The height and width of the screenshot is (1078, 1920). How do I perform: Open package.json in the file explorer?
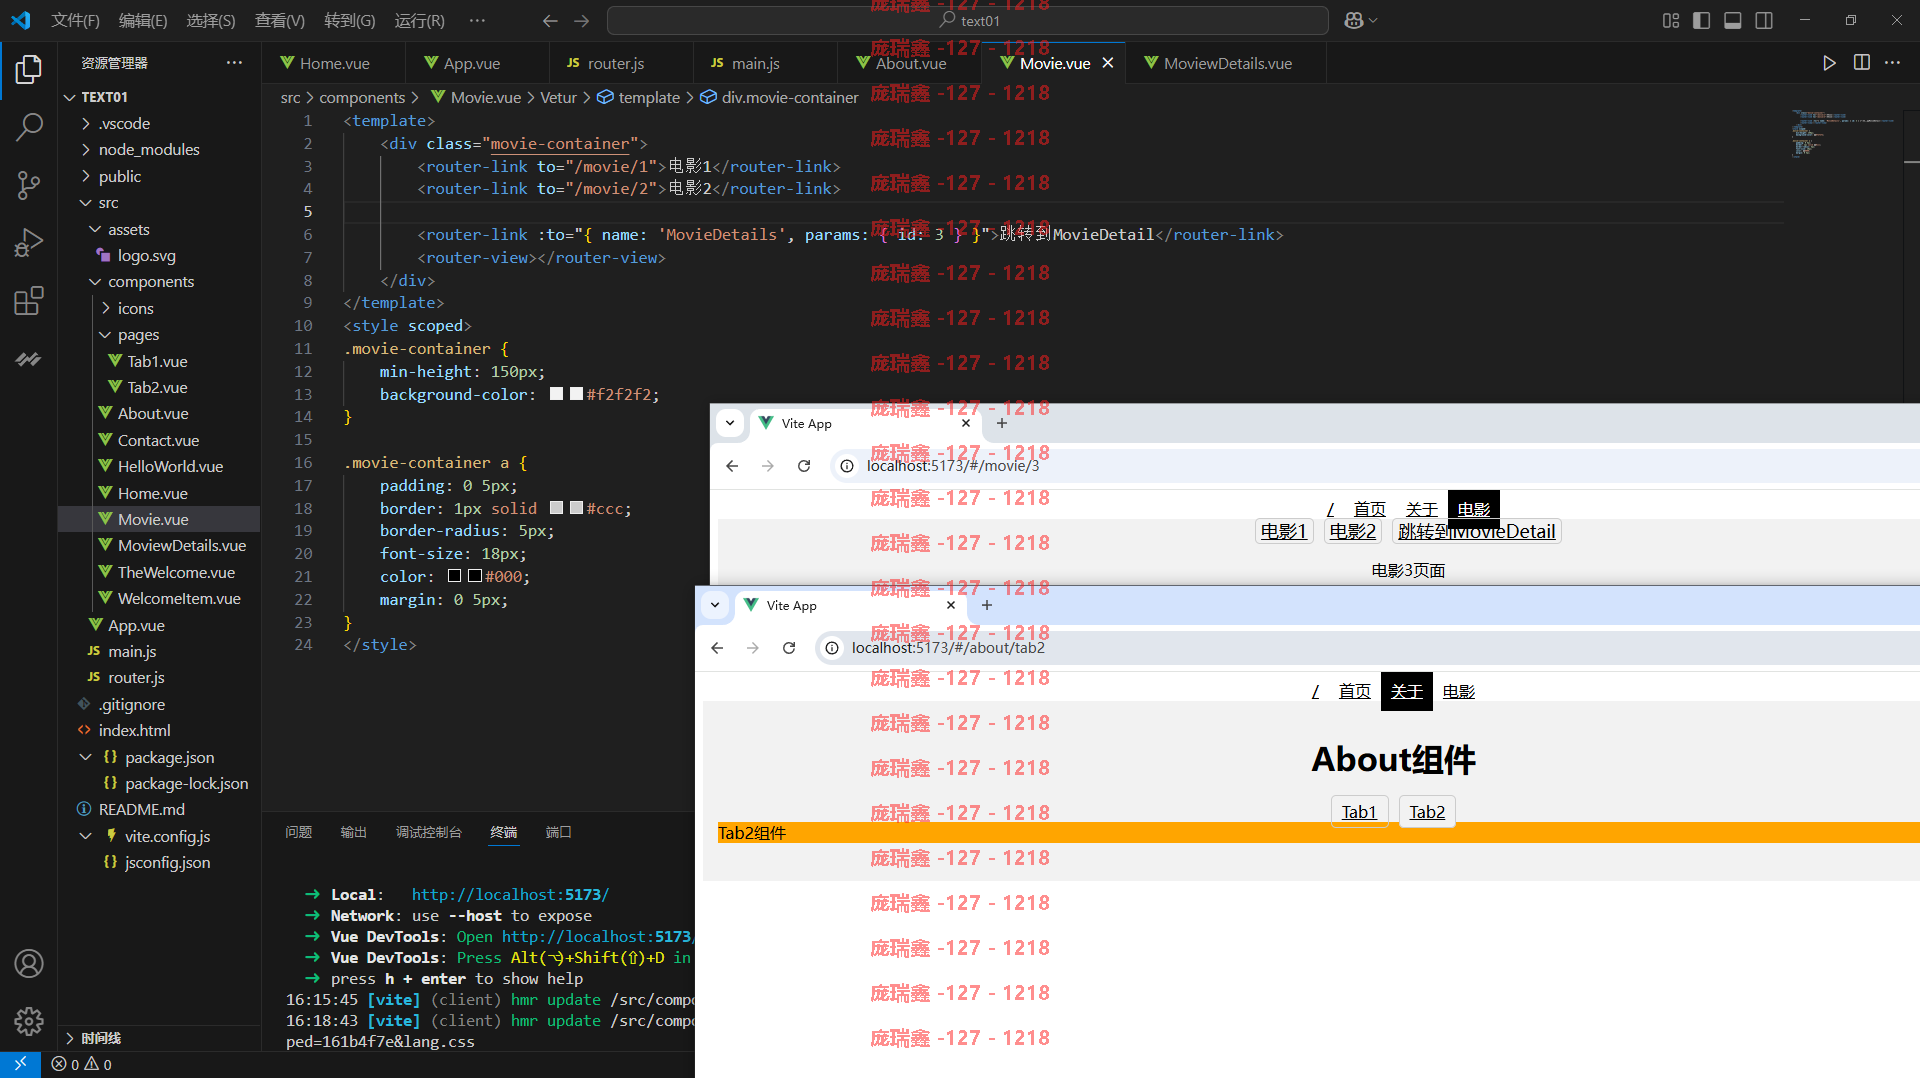pos(169,758)
